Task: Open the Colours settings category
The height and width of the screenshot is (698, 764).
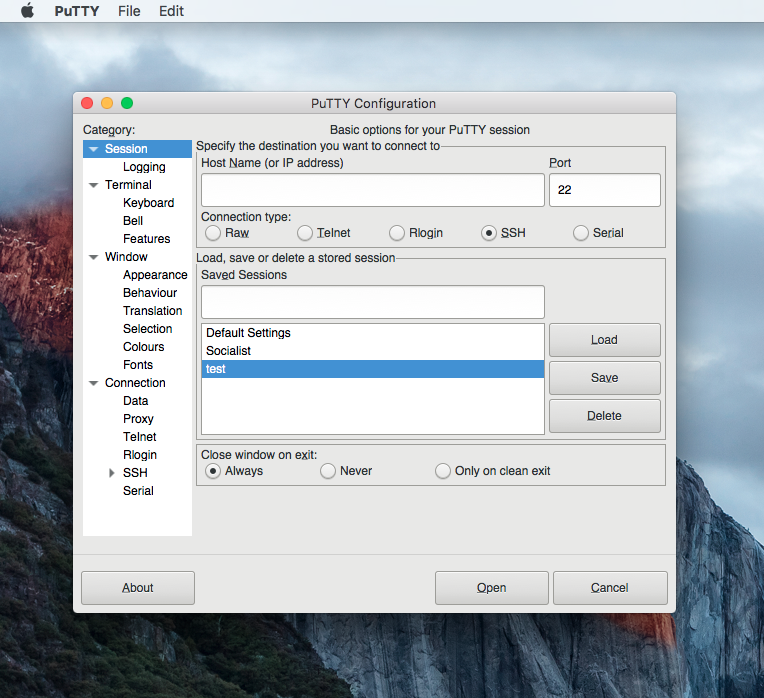Action: click(144, 347)
